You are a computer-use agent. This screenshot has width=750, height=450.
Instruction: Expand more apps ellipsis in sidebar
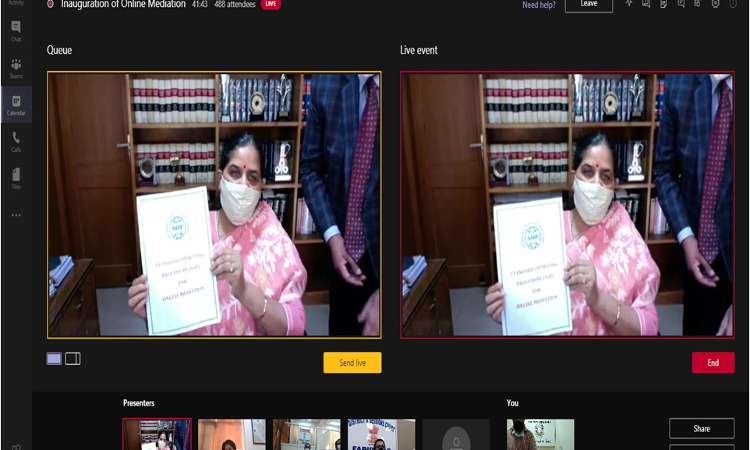click(15, 214)
